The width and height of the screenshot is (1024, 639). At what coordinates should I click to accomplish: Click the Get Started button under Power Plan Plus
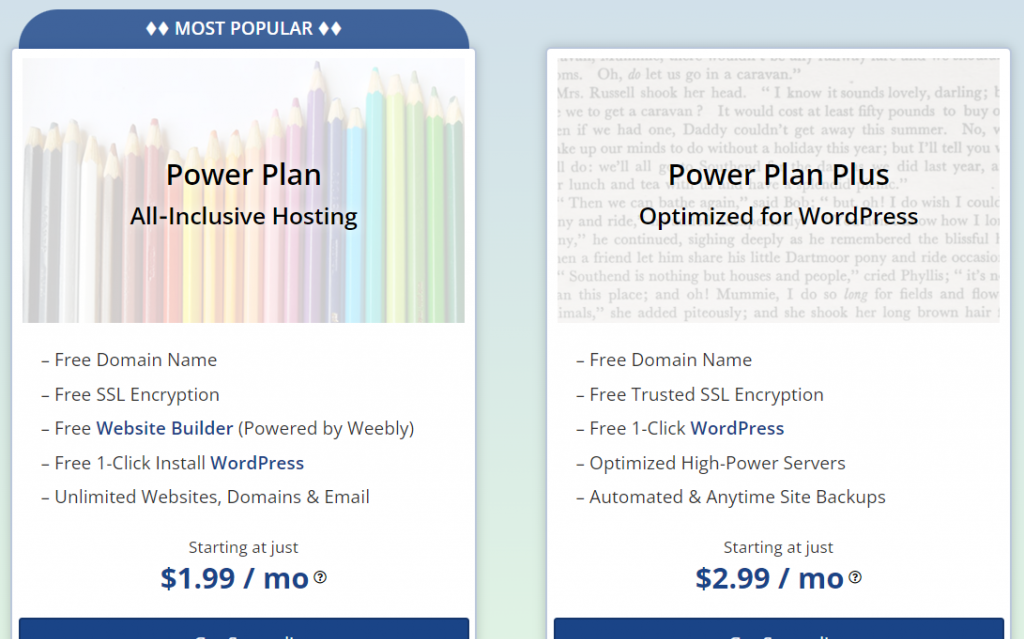[x=778, y=629]
